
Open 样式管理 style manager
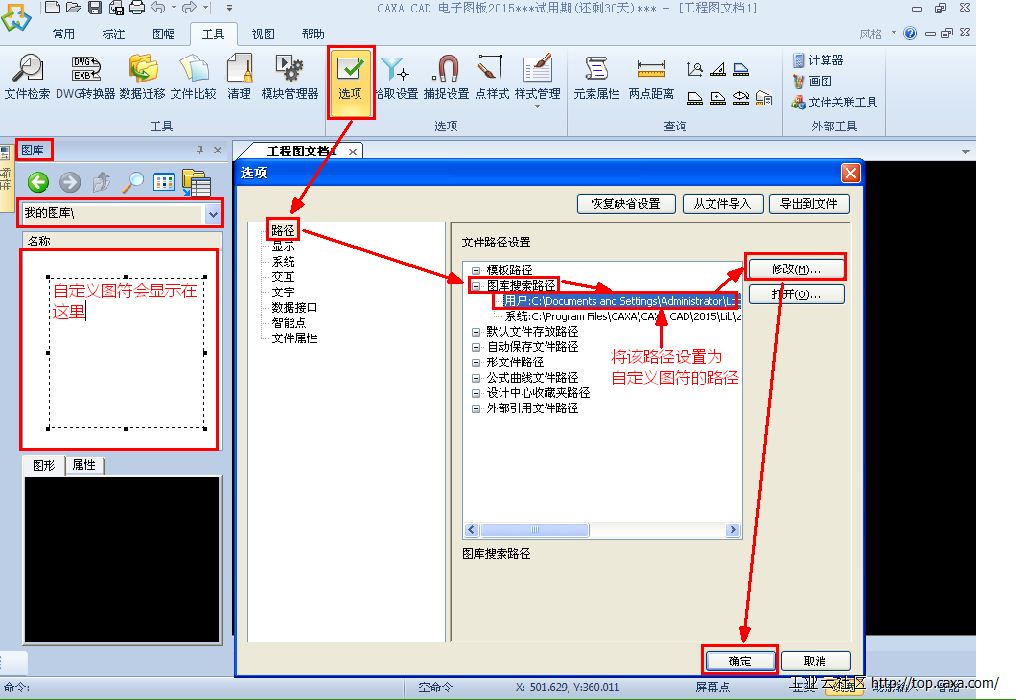tap(538, 78)
